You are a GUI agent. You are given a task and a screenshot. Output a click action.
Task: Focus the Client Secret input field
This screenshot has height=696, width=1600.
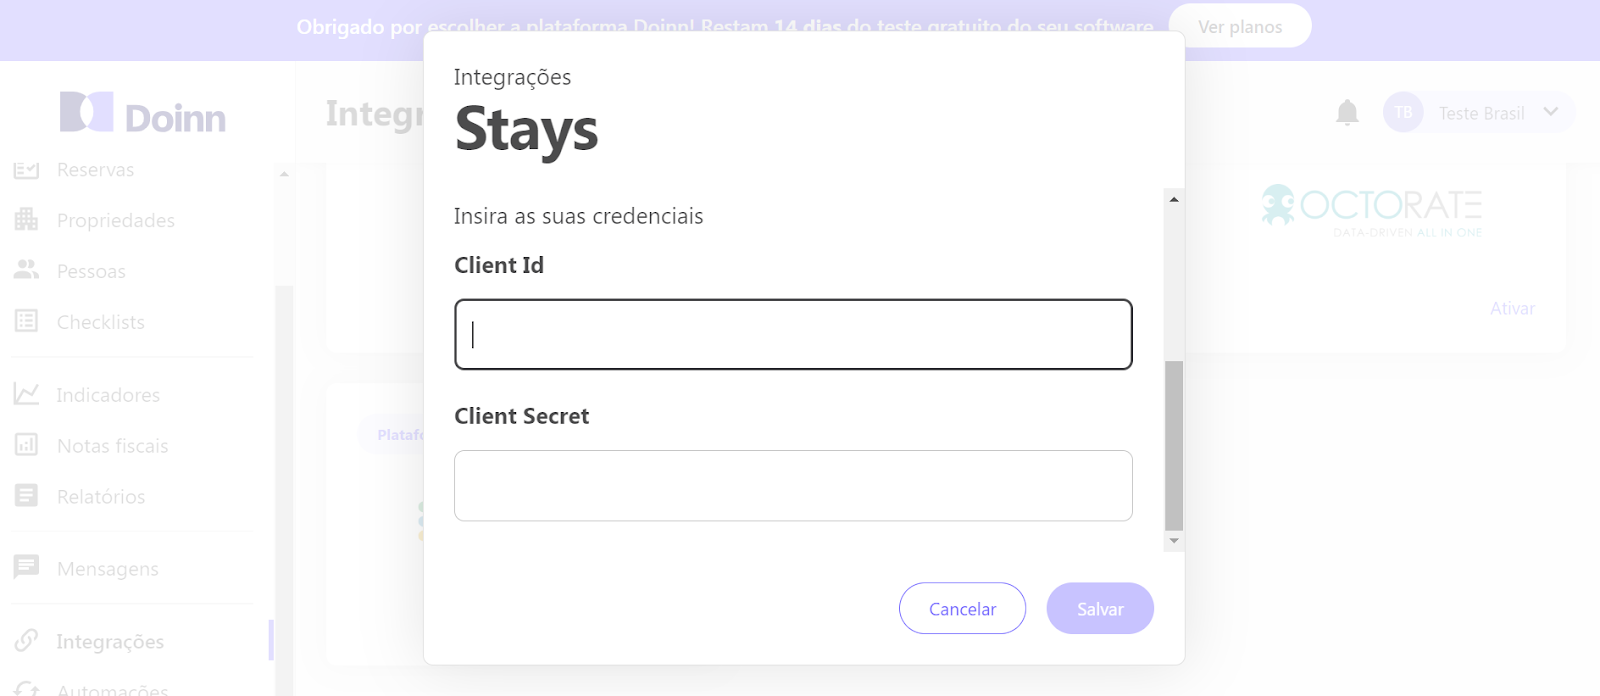[793, 486]
